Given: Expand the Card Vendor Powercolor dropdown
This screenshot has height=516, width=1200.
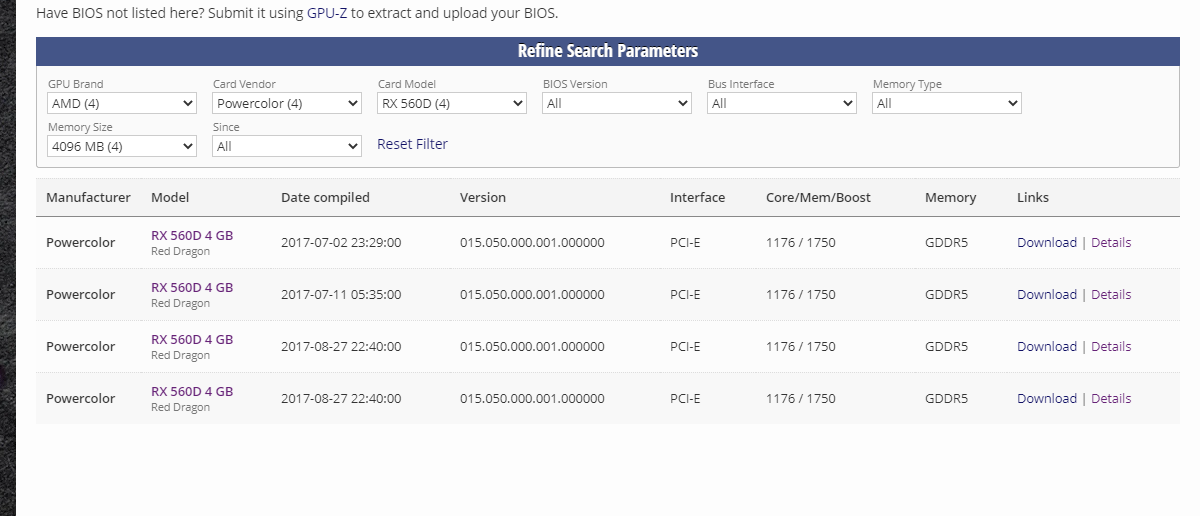Looking at the screenshot, I should tap(287, 103).
